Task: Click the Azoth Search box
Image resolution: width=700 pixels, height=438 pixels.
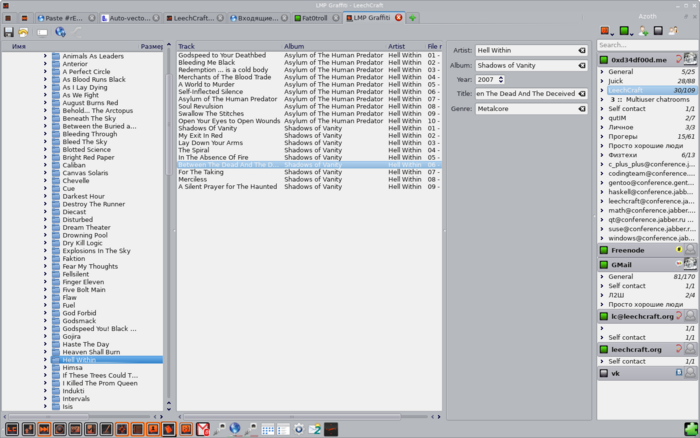Action: point(647,45)
